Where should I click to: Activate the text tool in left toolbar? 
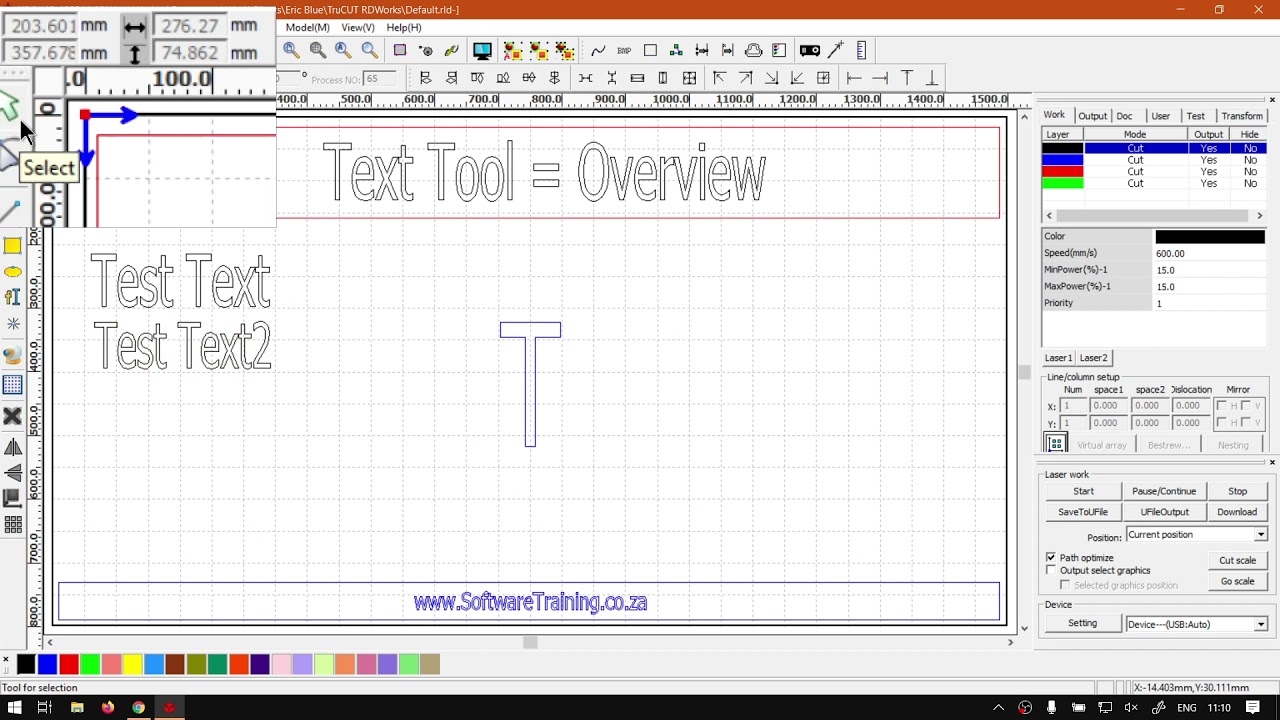12,297
